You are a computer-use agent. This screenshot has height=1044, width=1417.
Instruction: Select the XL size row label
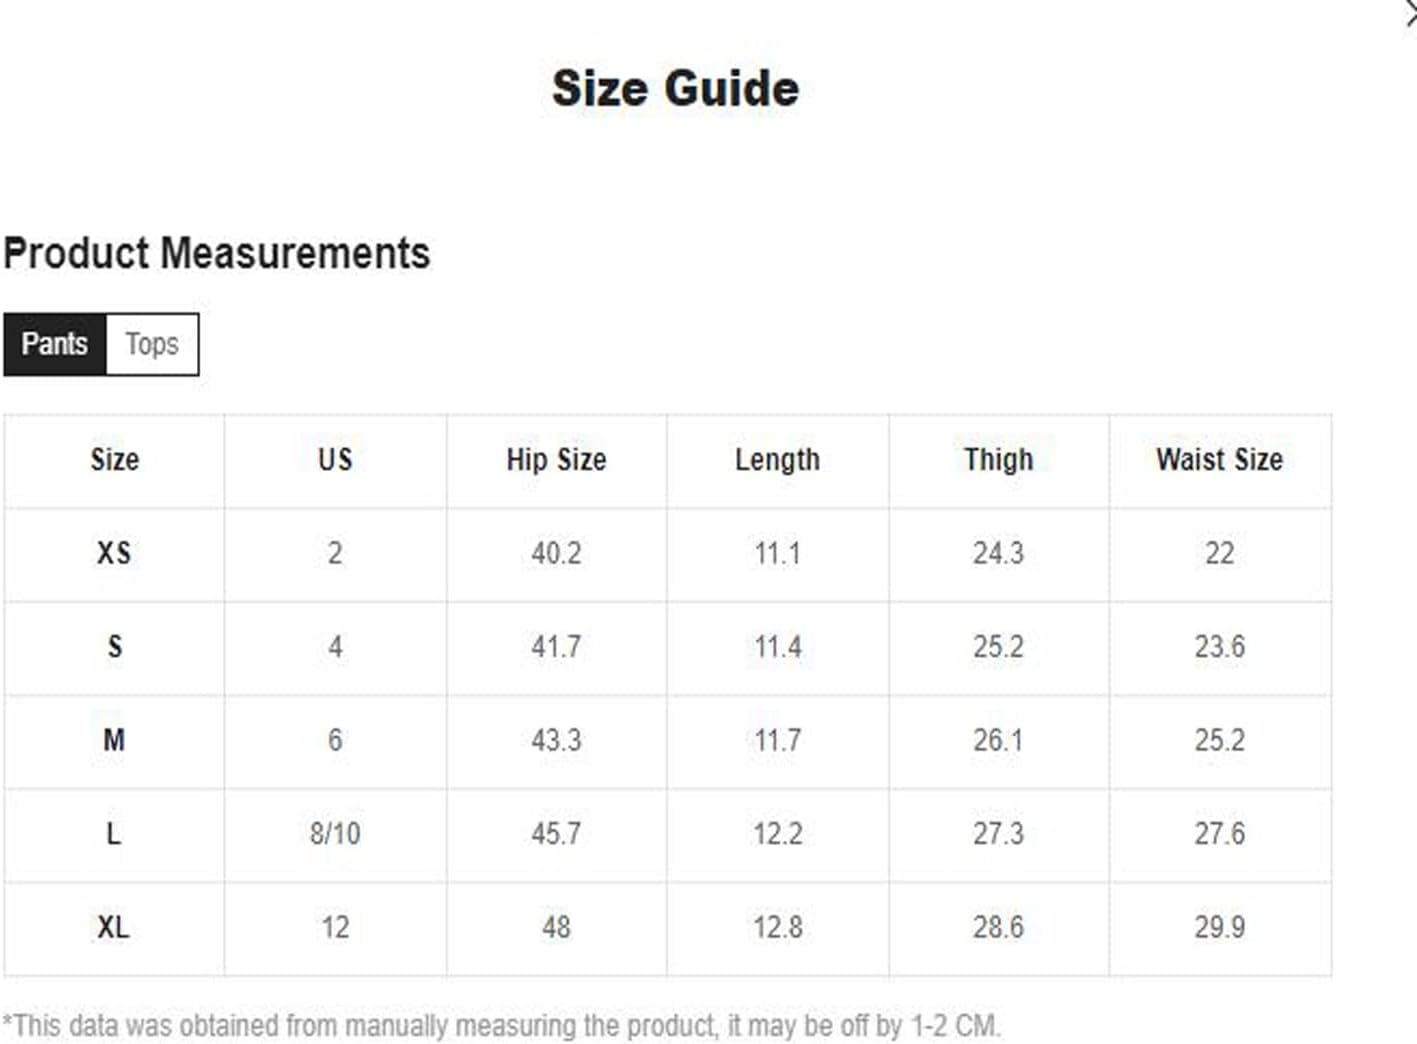pyautogui.click(x=114, y=927)
